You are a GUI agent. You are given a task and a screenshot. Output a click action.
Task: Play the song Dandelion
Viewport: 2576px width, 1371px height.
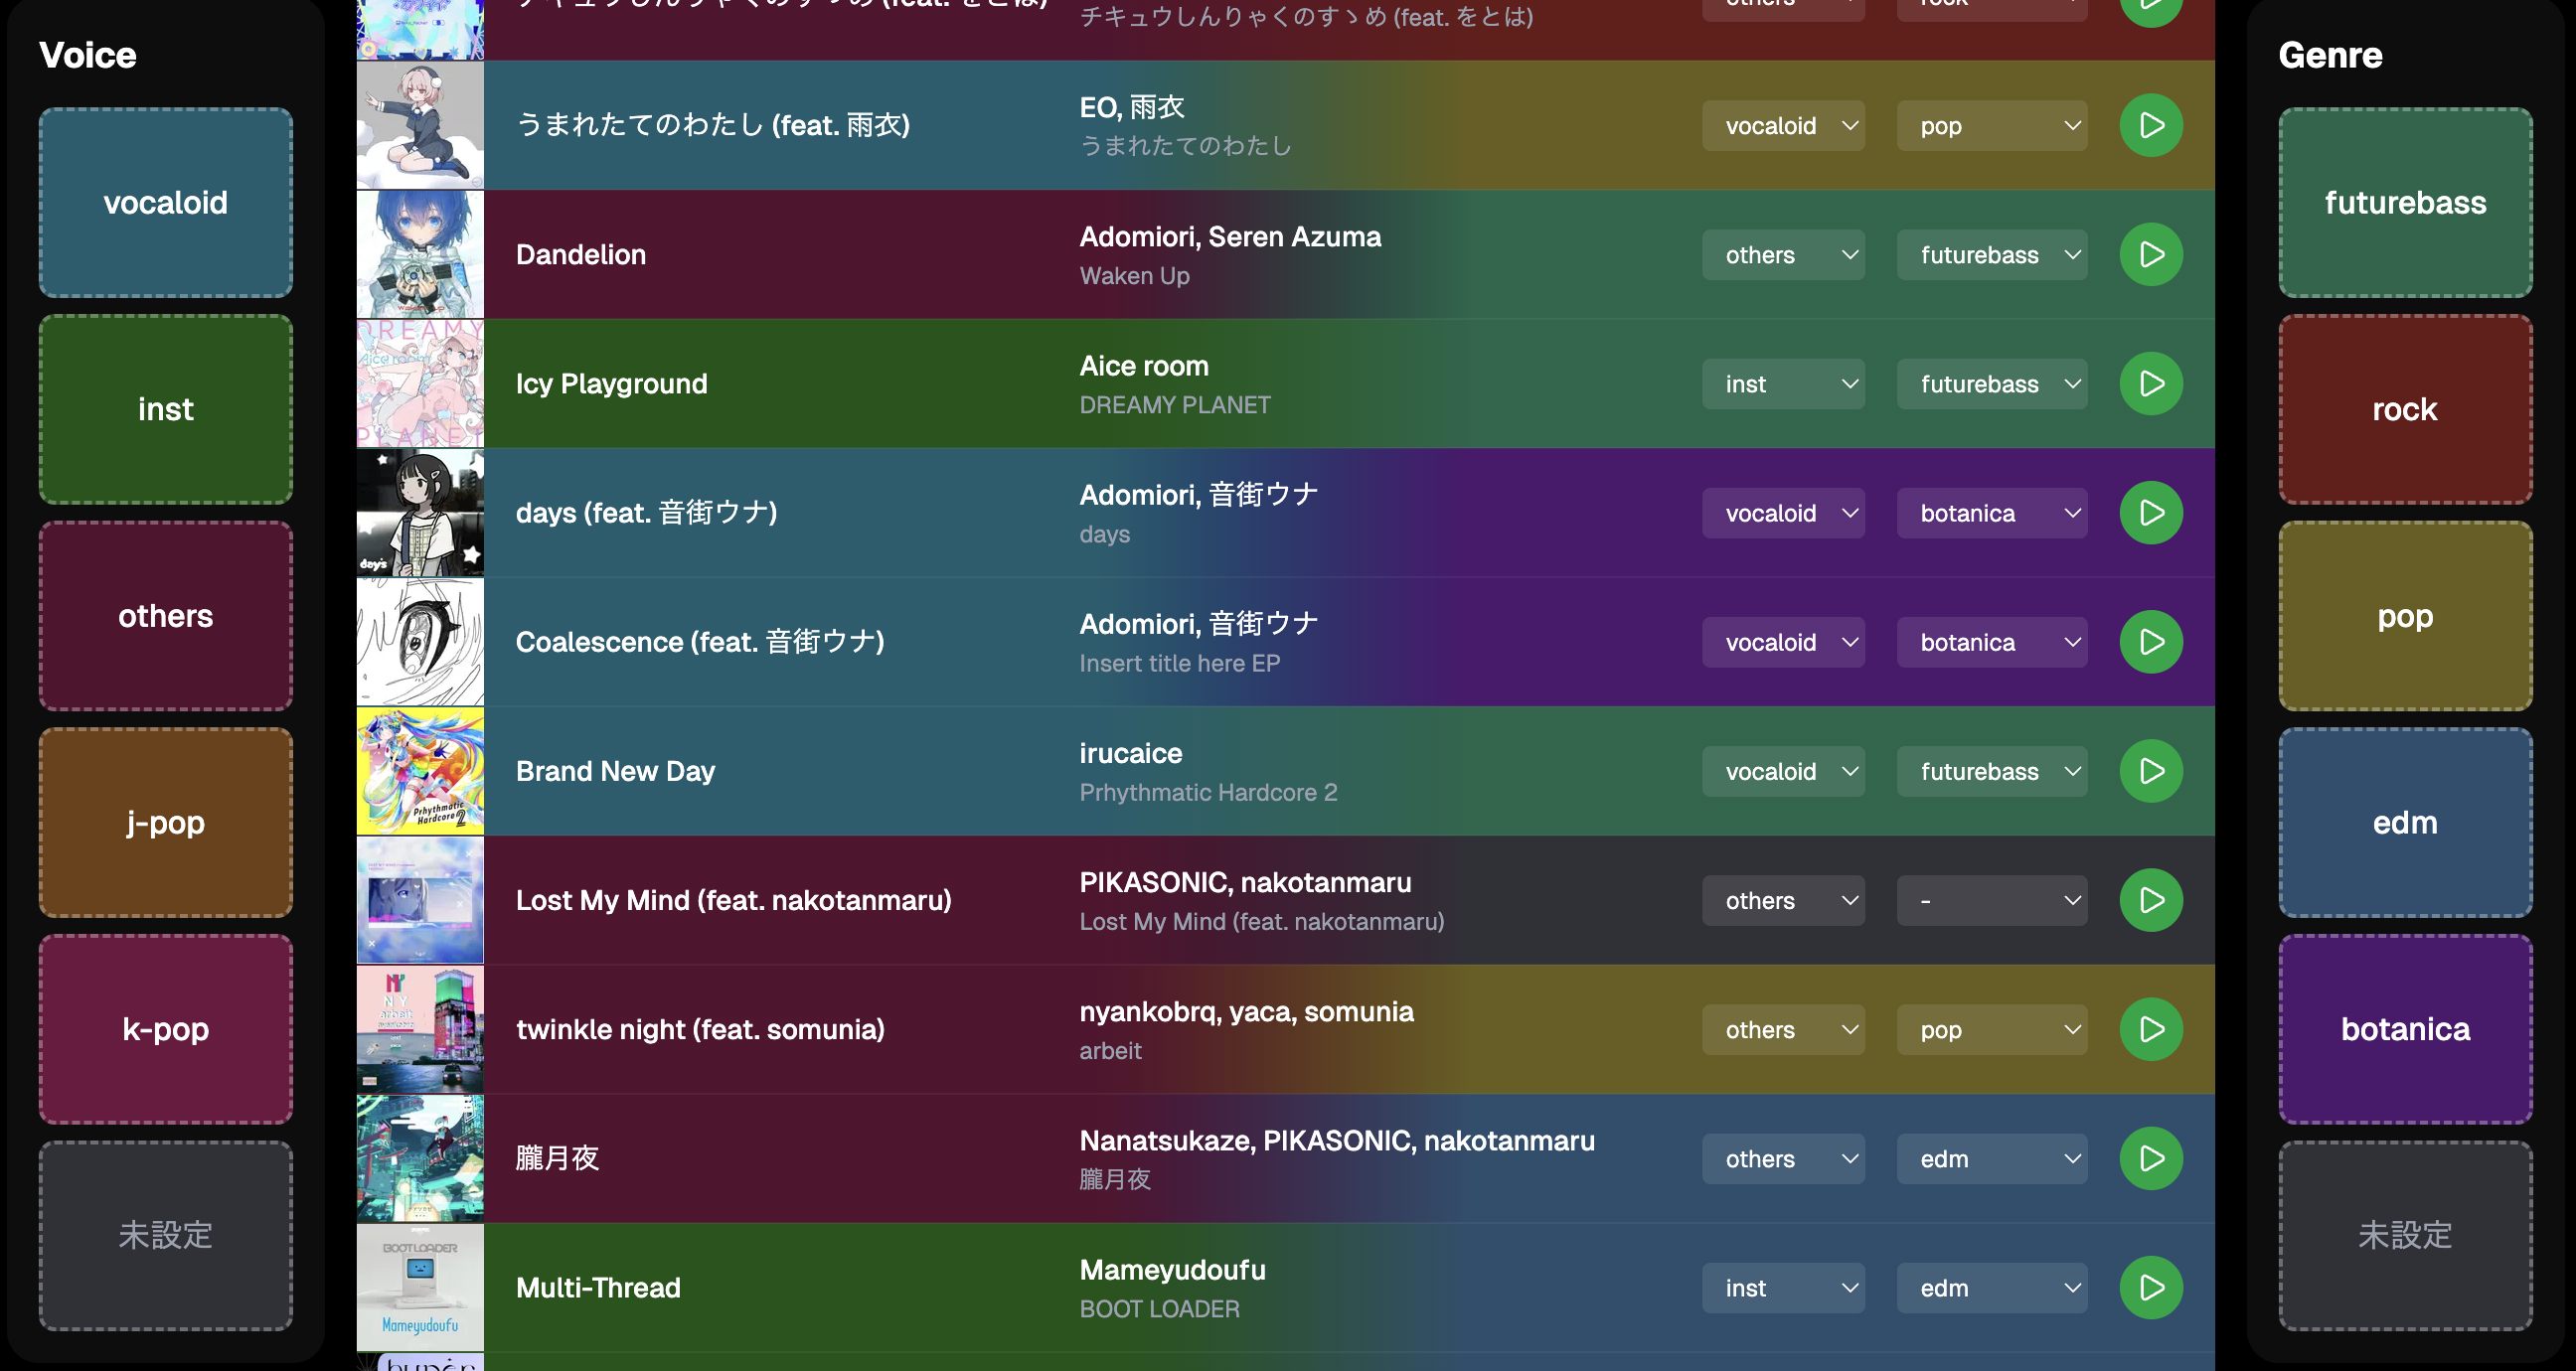2150,254
